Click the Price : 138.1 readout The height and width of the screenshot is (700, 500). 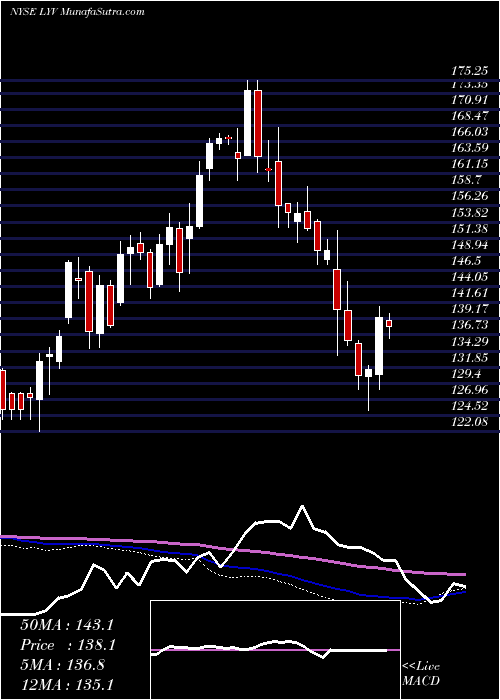click(x=67, y=645)
